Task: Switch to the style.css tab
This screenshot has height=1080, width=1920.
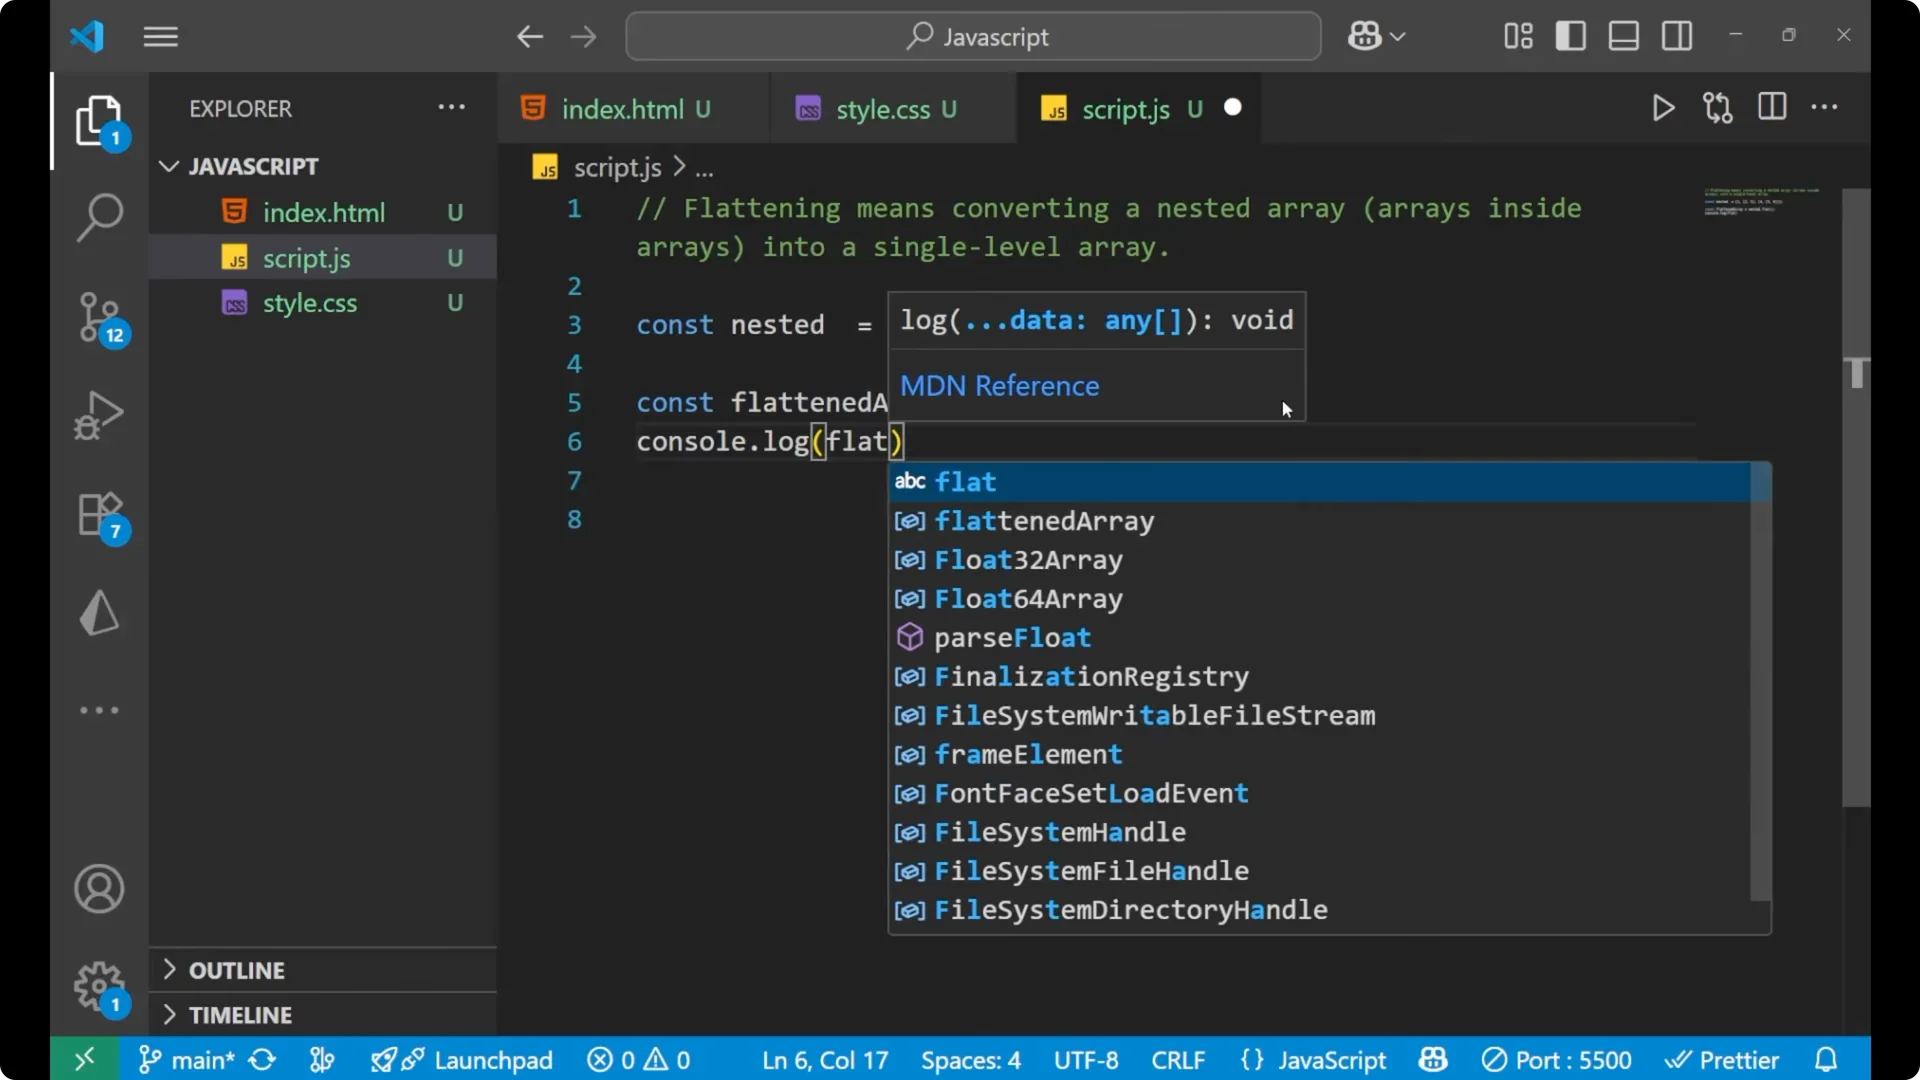Action: [x=890, y=109]
